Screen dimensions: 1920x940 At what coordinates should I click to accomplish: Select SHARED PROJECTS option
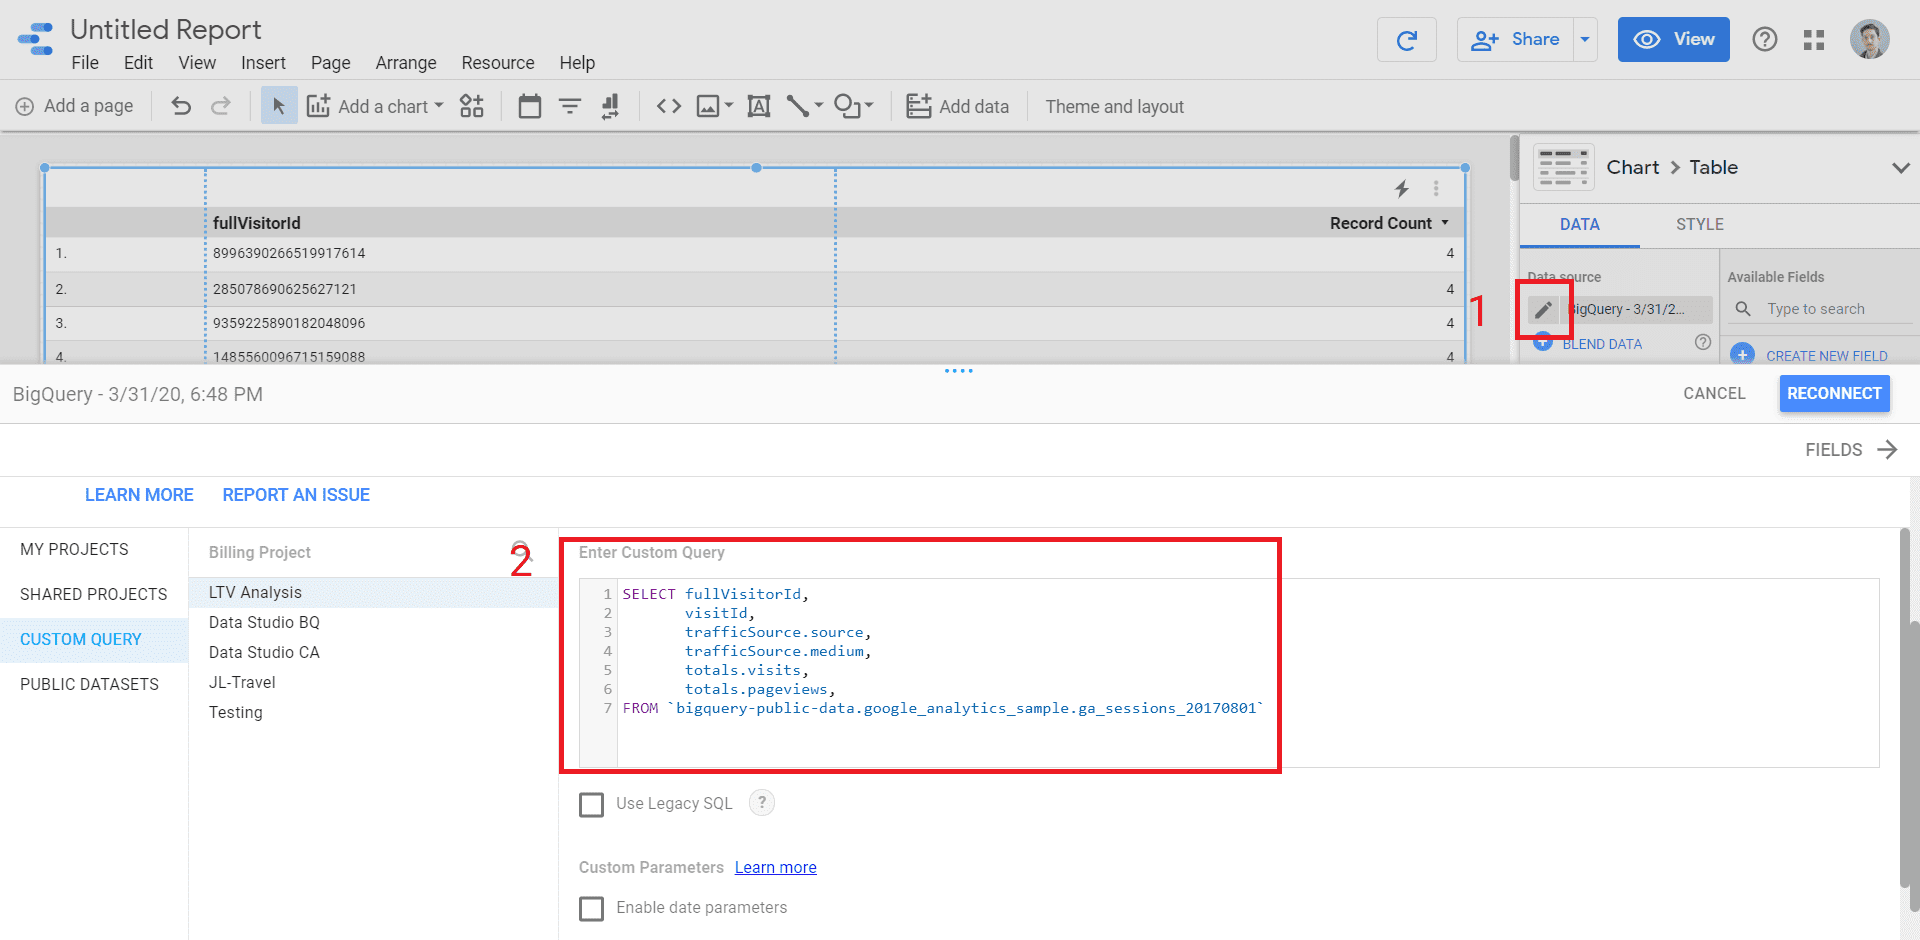94,595
